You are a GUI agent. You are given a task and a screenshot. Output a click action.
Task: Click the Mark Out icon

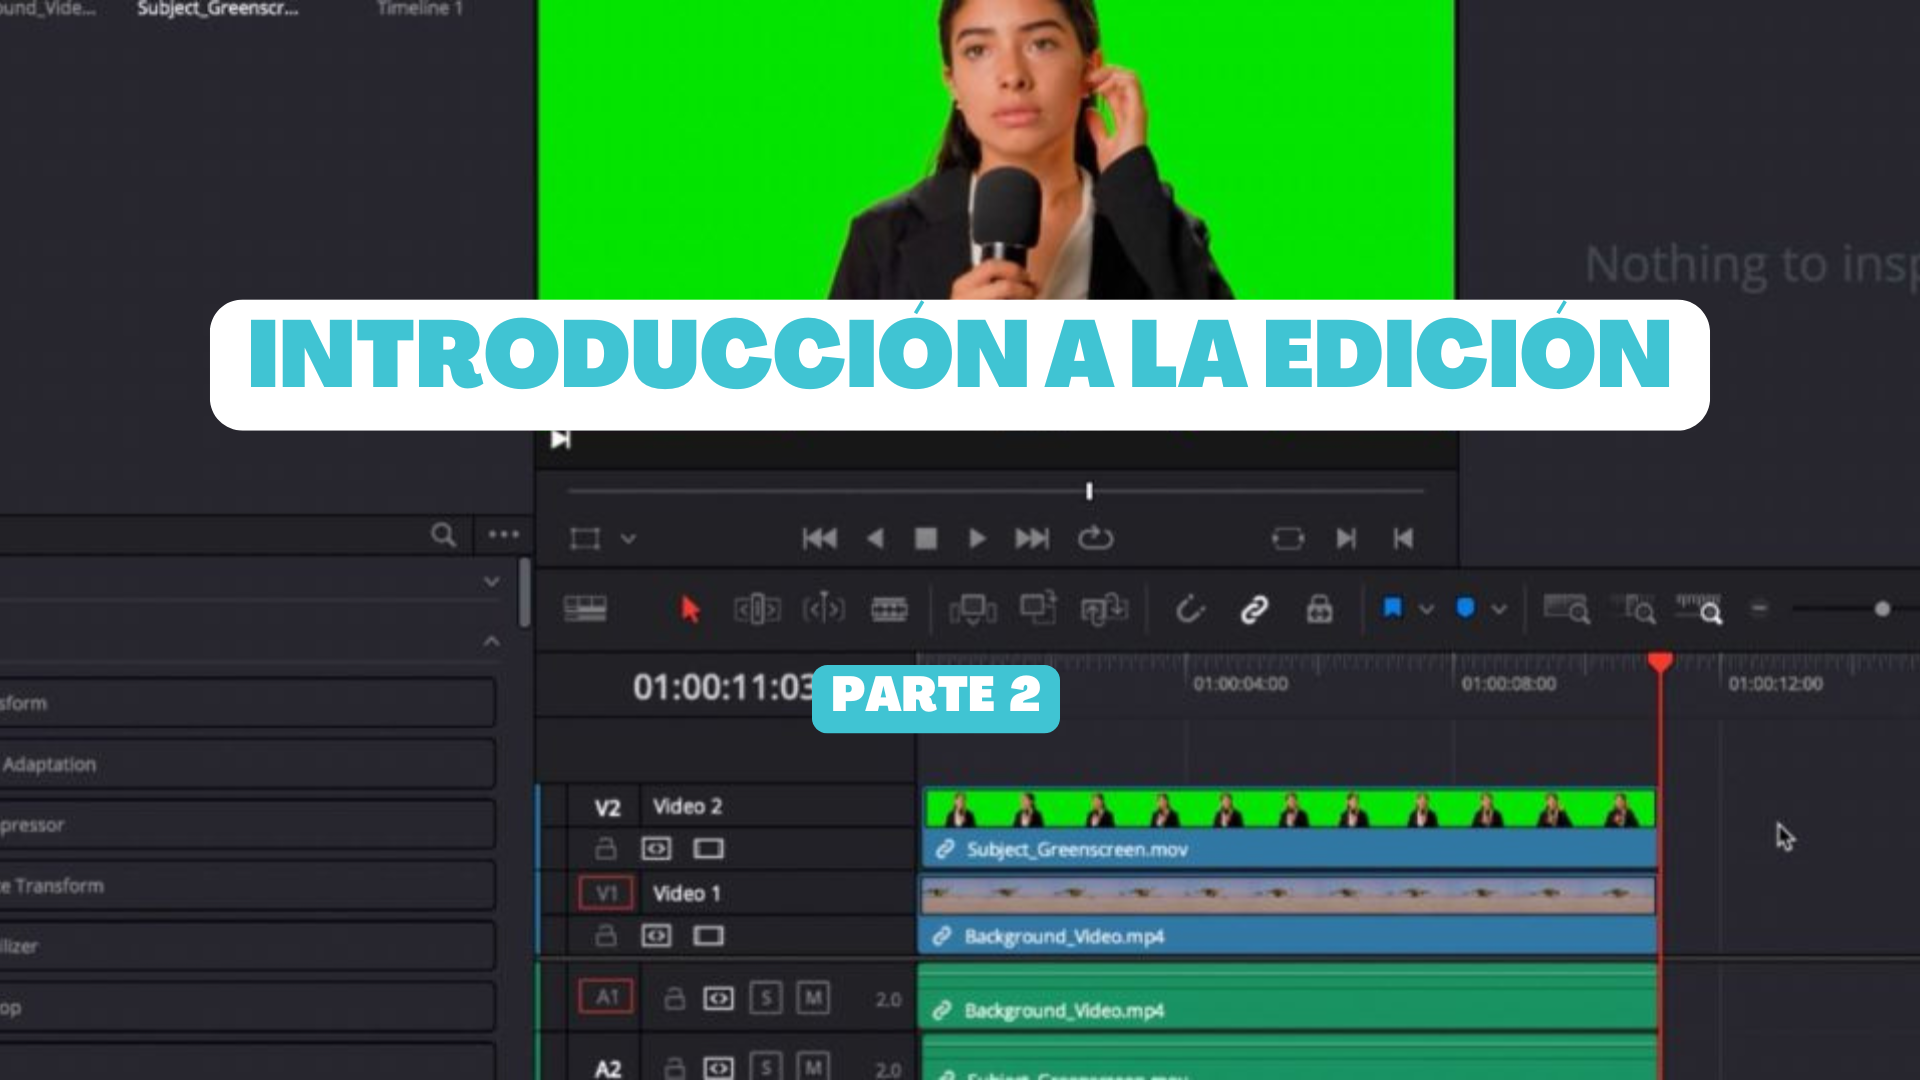[1403, 539]
